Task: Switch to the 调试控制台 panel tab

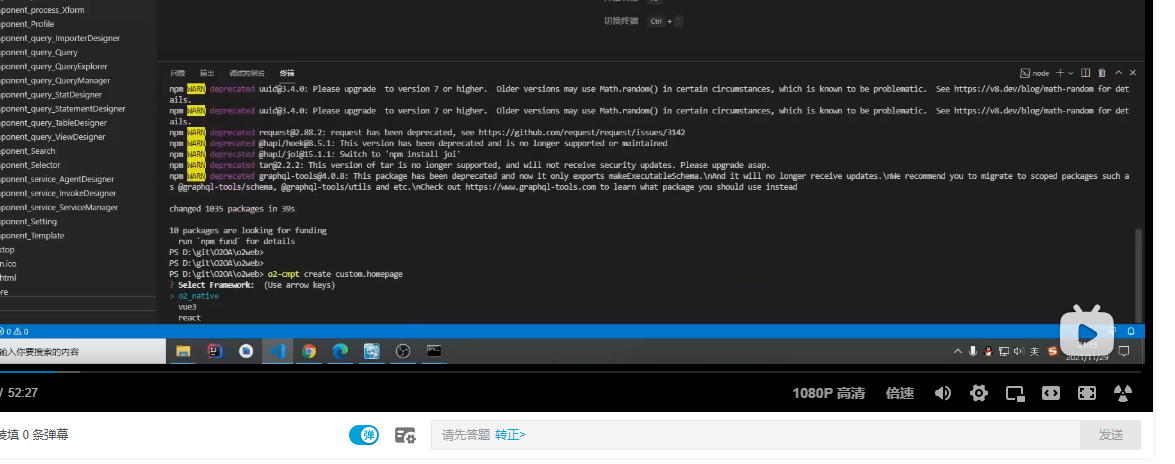Action: [x=247, y=73]
